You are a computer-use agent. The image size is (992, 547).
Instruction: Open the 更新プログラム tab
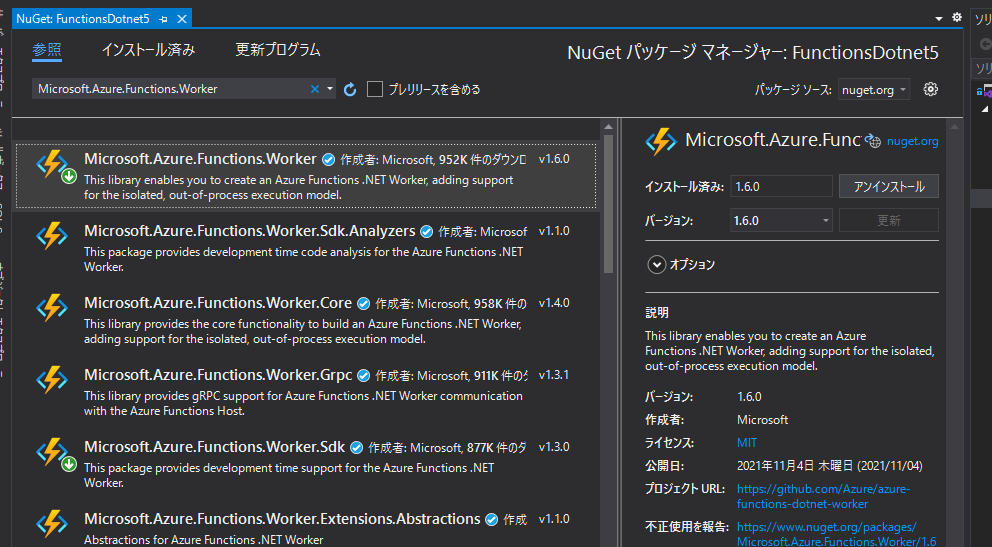coord(278,50)
